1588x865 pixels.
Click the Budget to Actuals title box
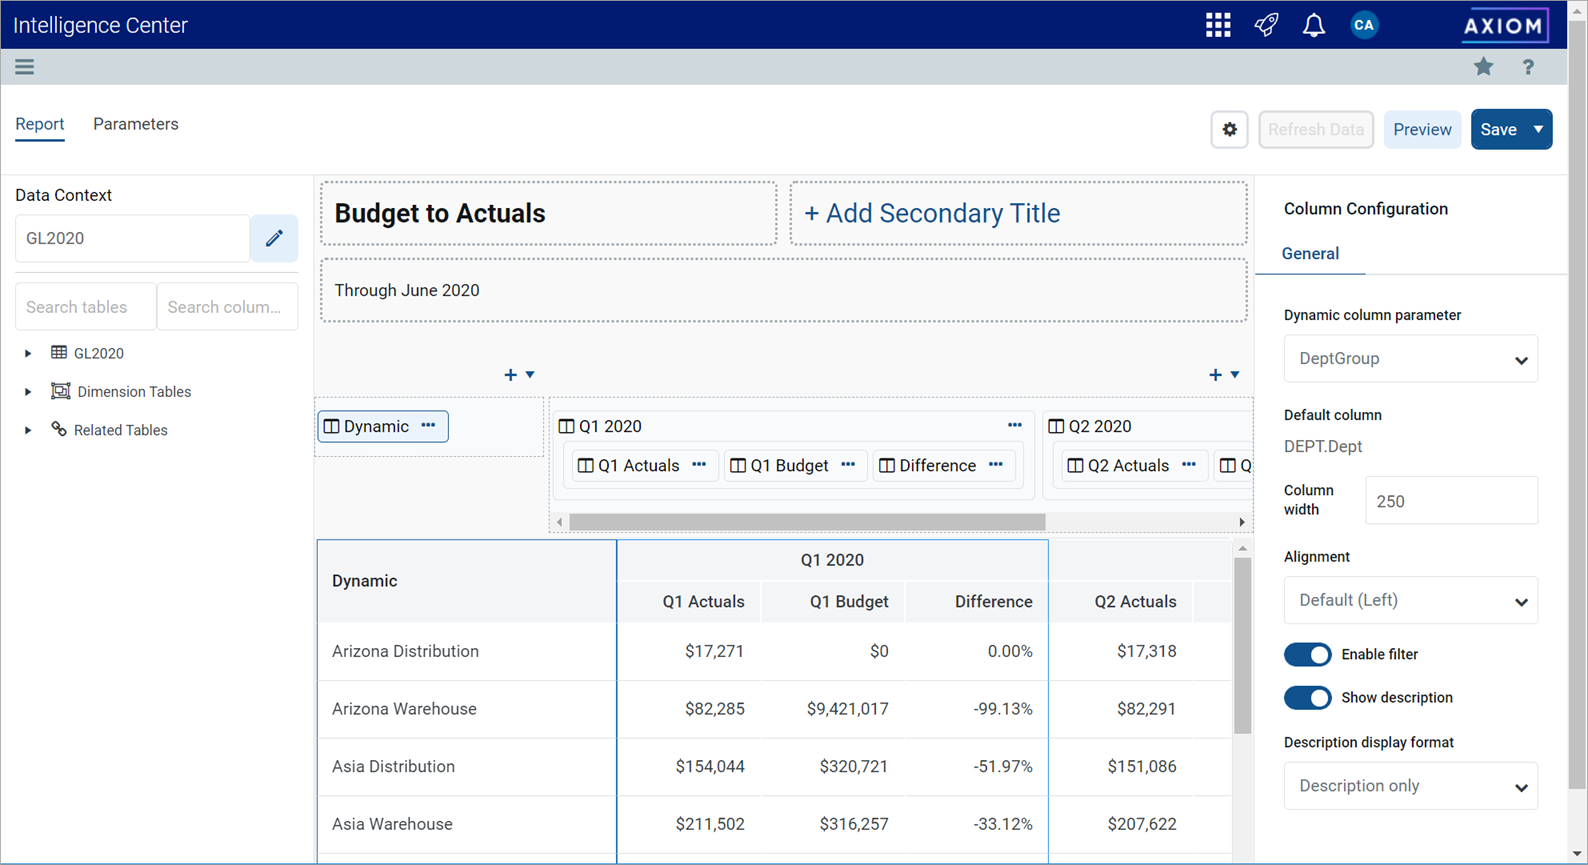point(549,213)
